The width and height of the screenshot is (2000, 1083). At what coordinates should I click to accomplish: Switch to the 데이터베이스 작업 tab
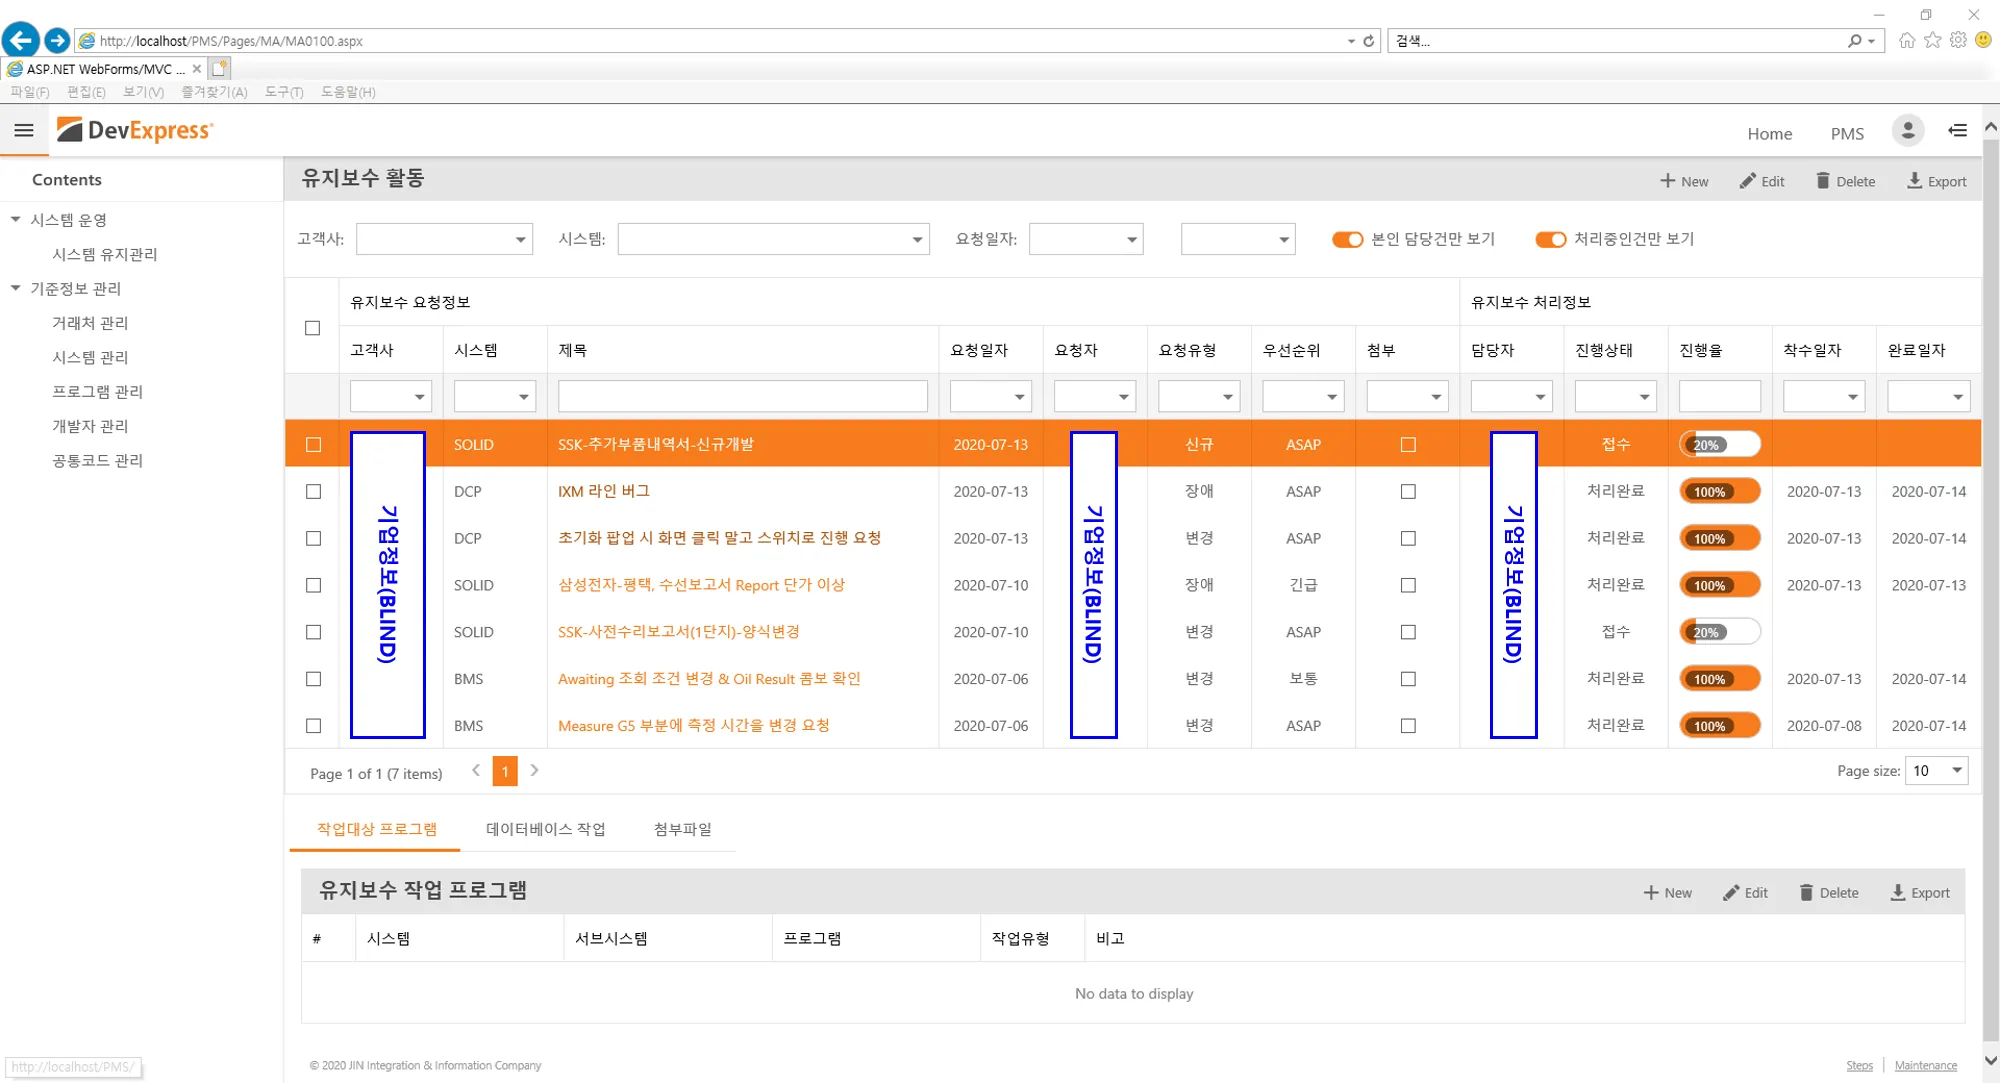pos(545,829)
